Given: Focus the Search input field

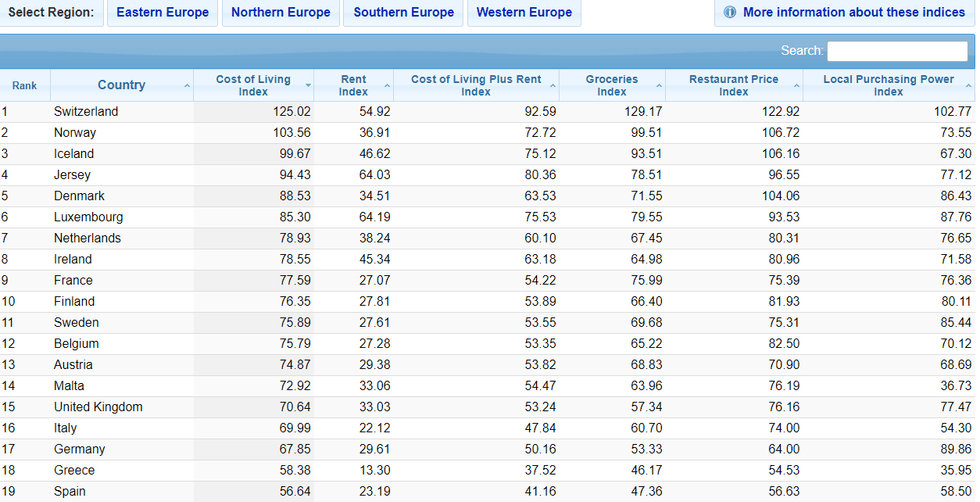Looking at the screenshot, I should [896, 51].
